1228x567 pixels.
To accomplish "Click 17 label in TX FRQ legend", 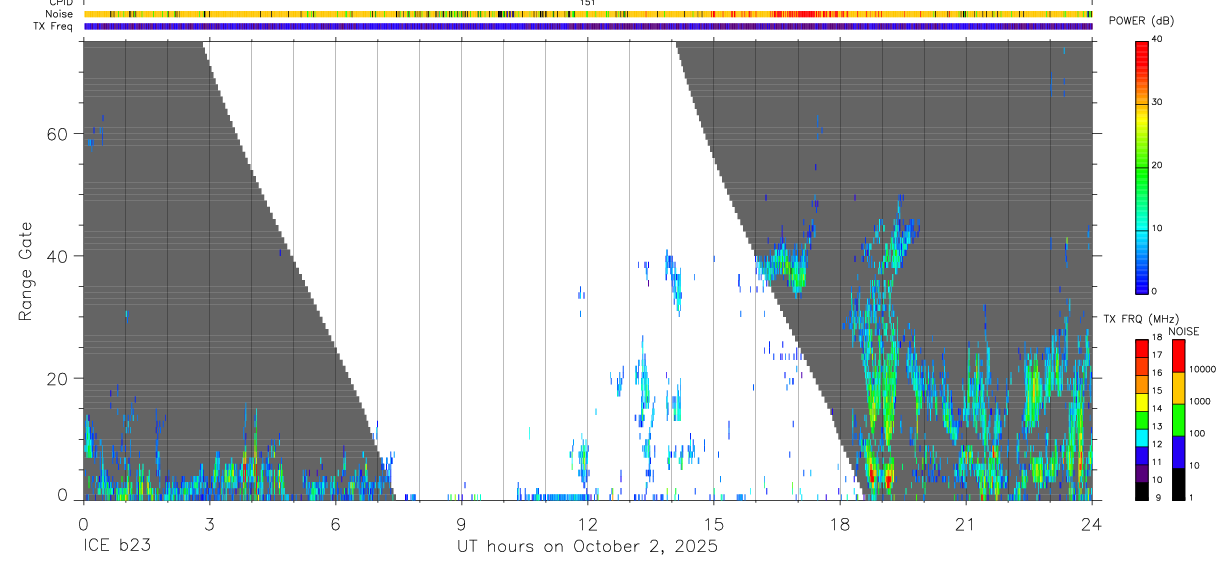I will [x=1157, y=356].
